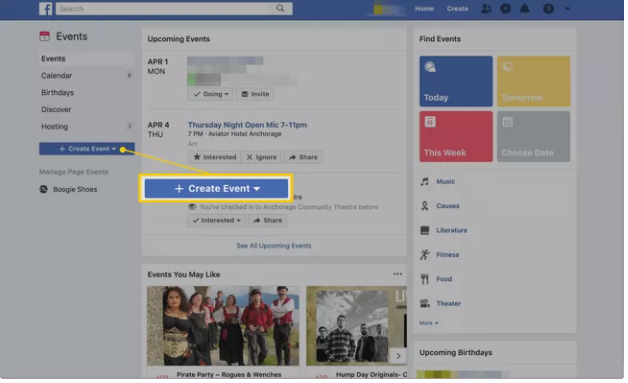
Task: Click next arrow on suggested events carousel
Action: coord(398,356)
